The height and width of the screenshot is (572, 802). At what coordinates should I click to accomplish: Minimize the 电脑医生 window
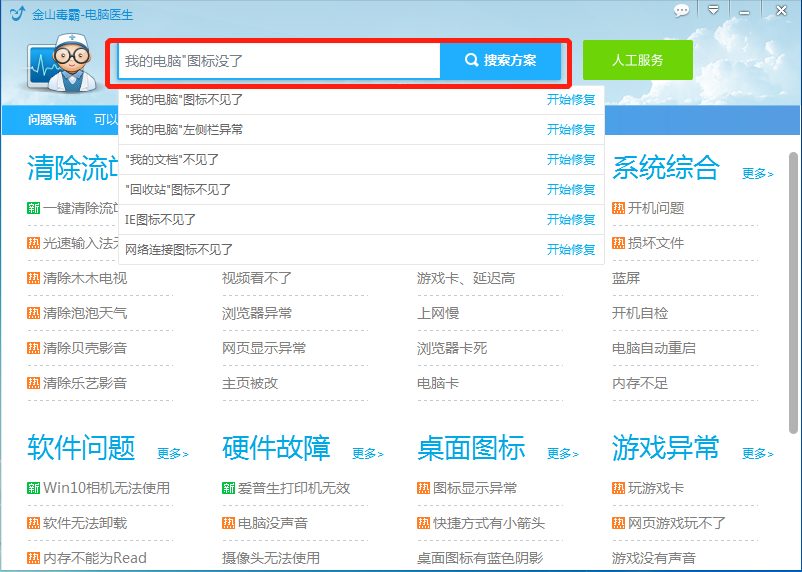point(745,11)
